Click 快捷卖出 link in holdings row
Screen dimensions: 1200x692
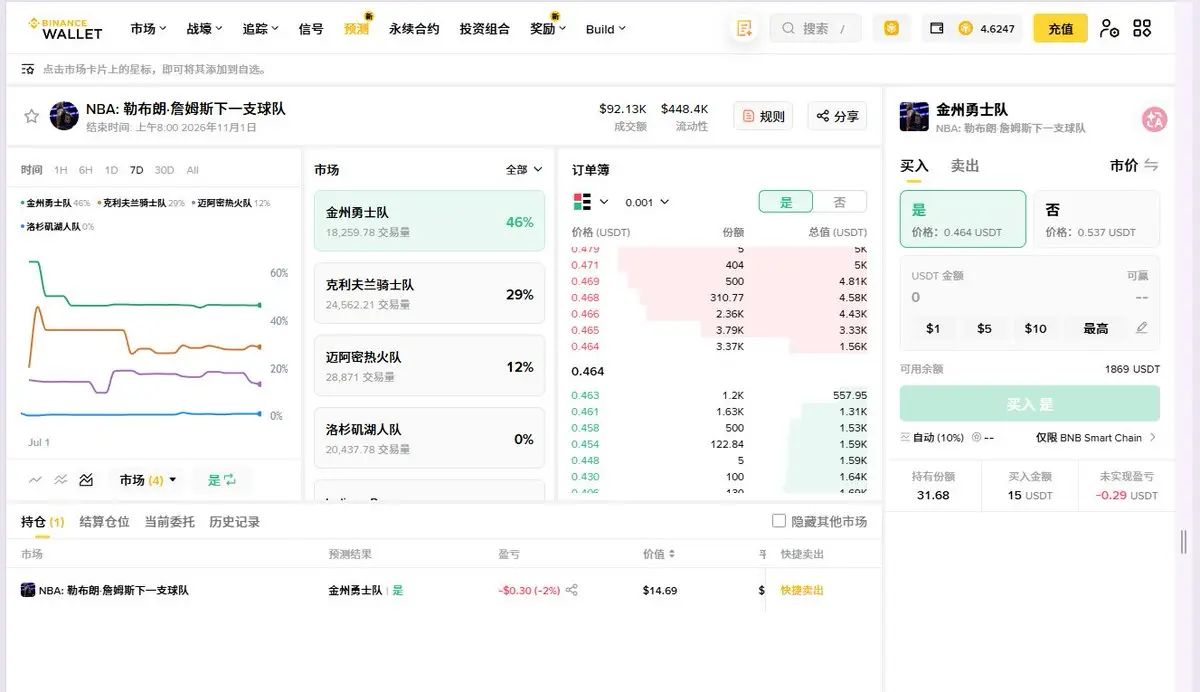coord(802,590)
